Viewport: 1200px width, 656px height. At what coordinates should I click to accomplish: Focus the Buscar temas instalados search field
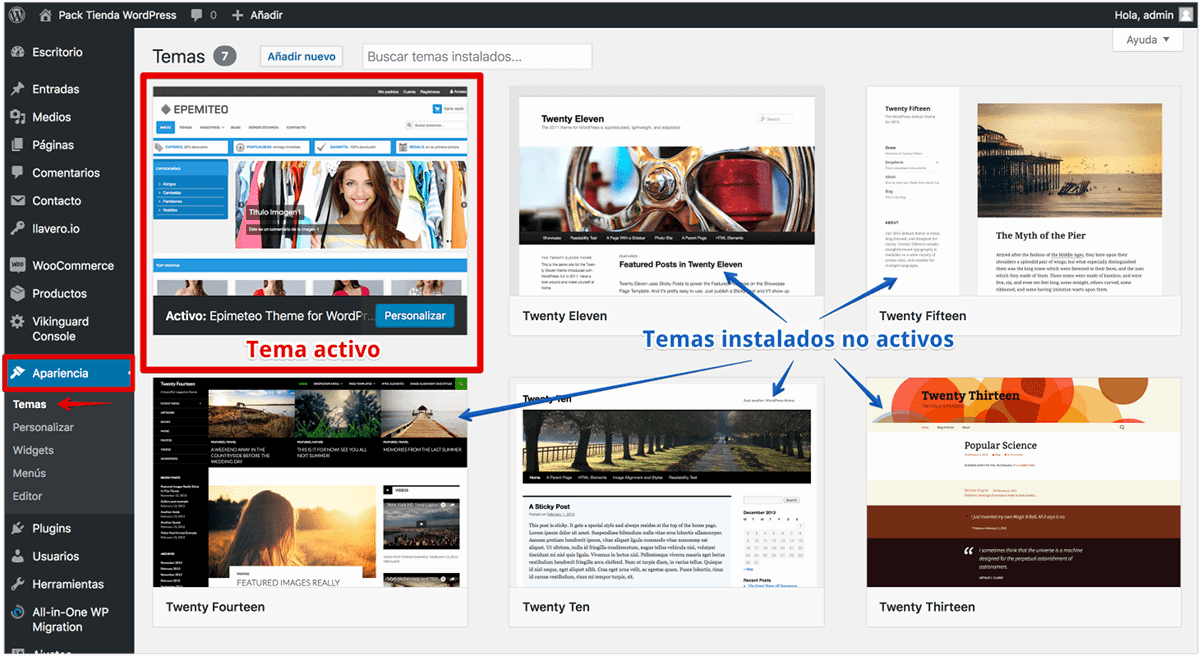coord(477,57)
